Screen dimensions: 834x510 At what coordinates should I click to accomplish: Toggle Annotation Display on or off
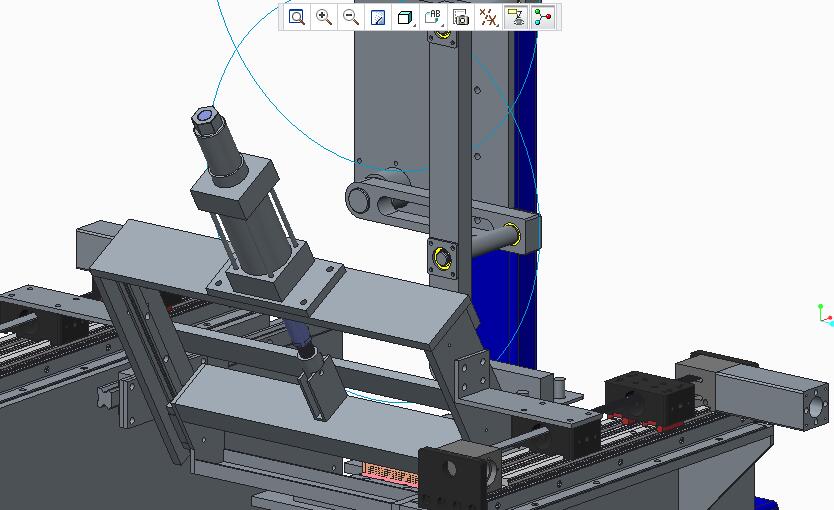pyautogui.click(x=516, y=17)
